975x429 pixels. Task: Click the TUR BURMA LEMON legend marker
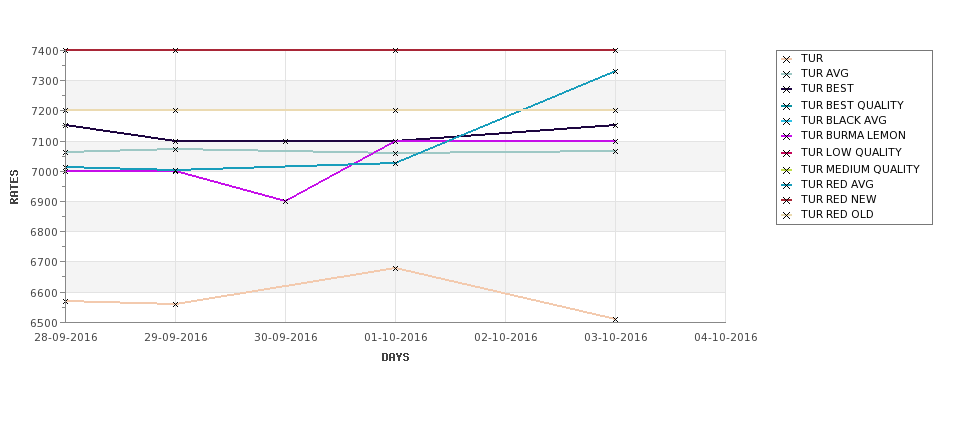pyautogui.click(x=787, y=136)
